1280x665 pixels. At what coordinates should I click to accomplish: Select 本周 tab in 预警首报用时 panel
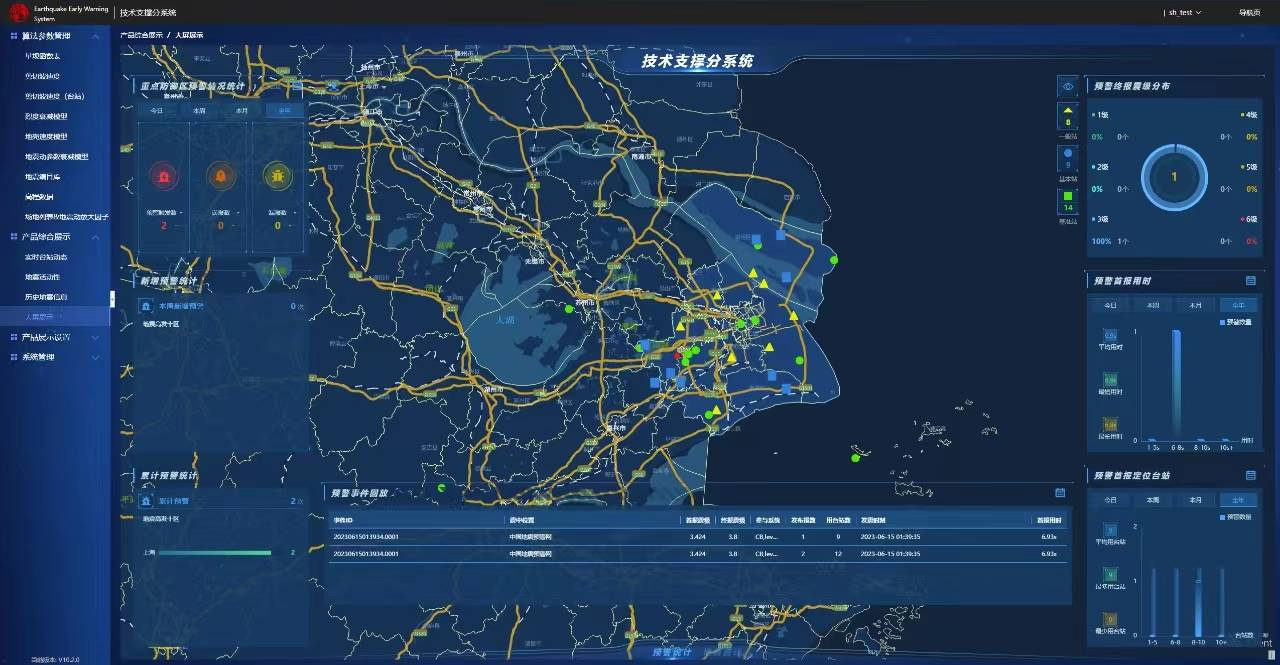pyautogui.click(x=1153, y=305)
